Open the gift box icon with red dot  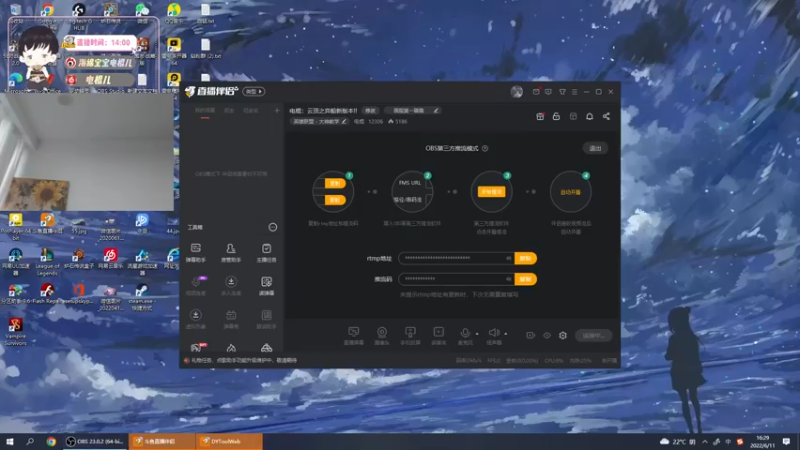tap(540, 116)
